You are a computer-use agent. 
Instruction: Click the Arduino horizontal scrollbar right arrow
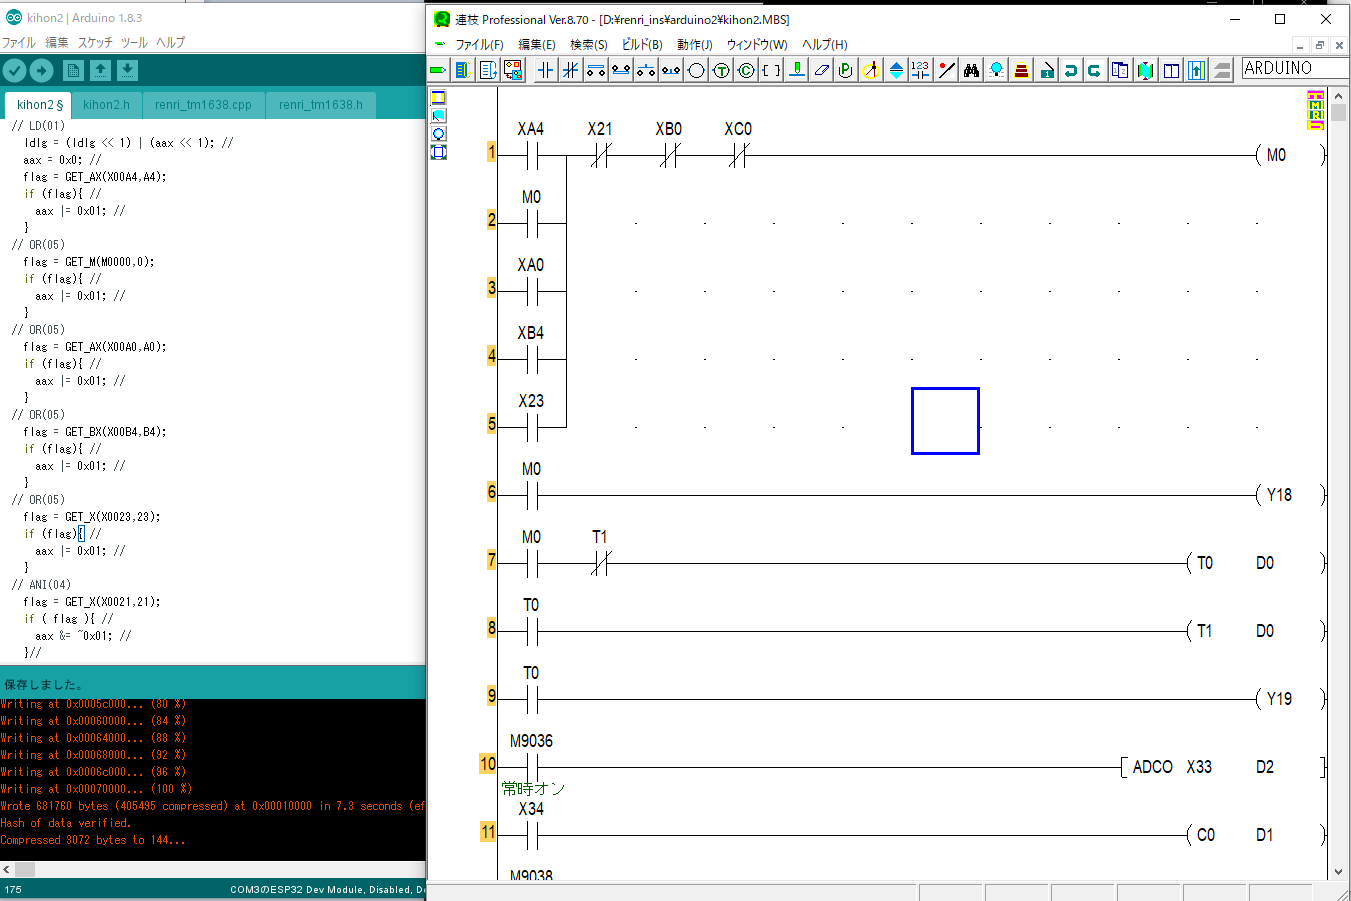click(418, 869)
